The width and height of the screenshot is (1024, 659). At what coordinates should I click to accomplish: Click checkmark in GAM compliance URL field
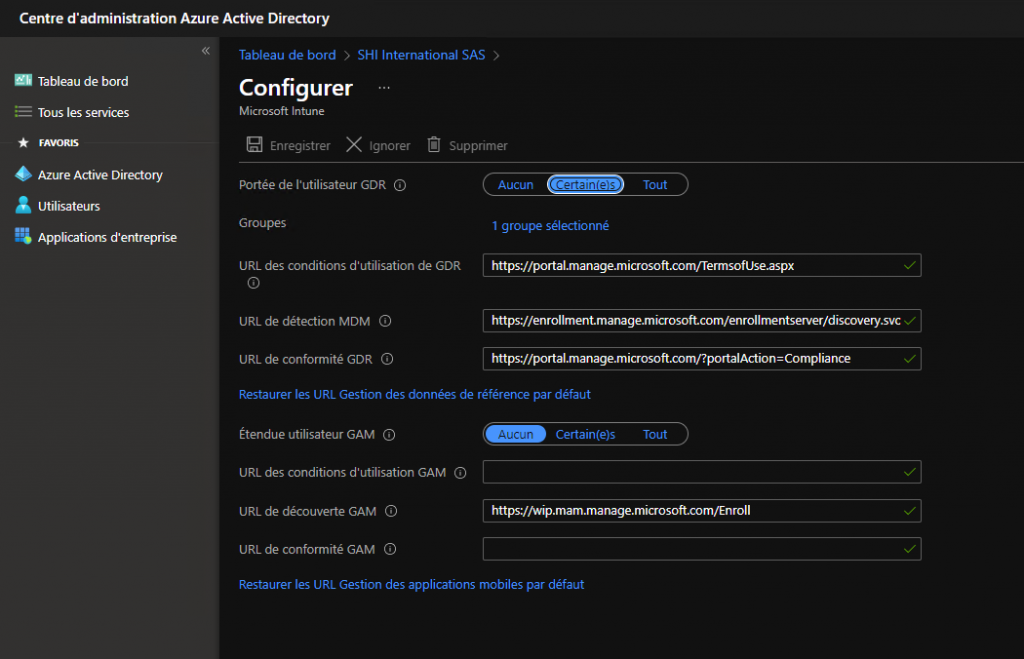point(909,549)
